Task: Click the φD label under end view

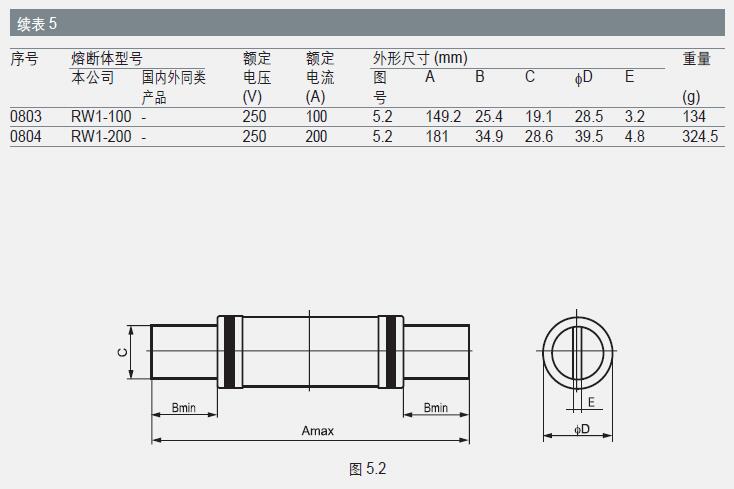Action: tap(581, 430)
